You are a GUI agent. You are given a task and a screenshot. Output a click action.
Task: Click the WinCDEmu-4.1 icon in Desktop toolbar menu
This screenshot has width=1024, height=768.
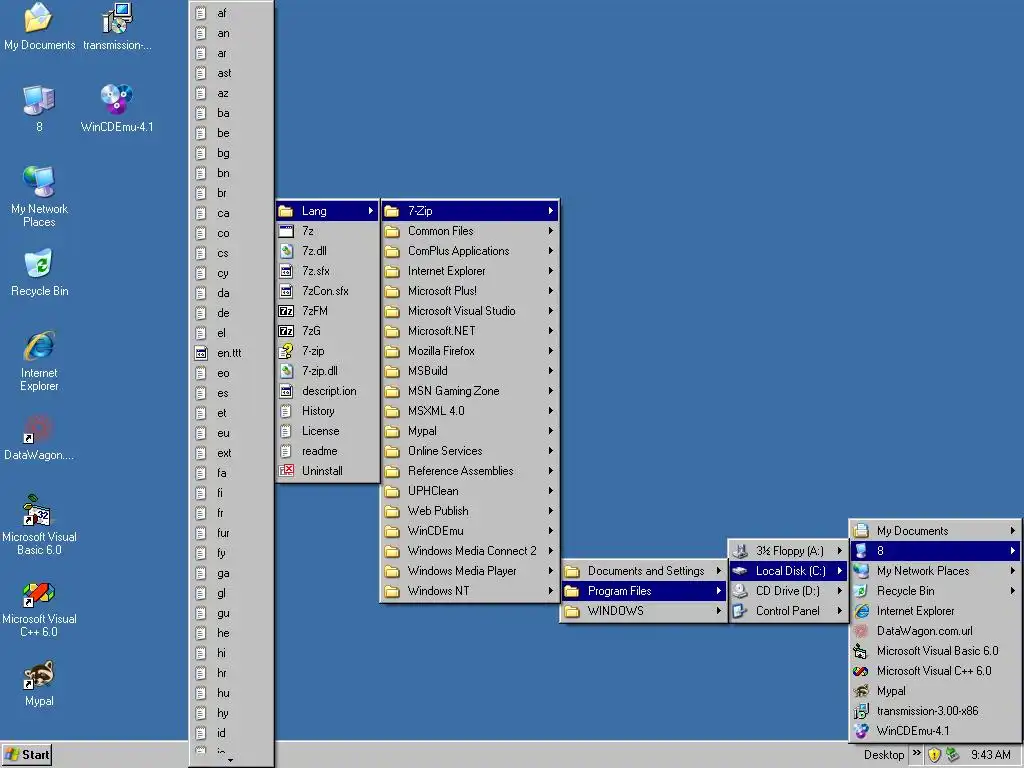point(861,731)
